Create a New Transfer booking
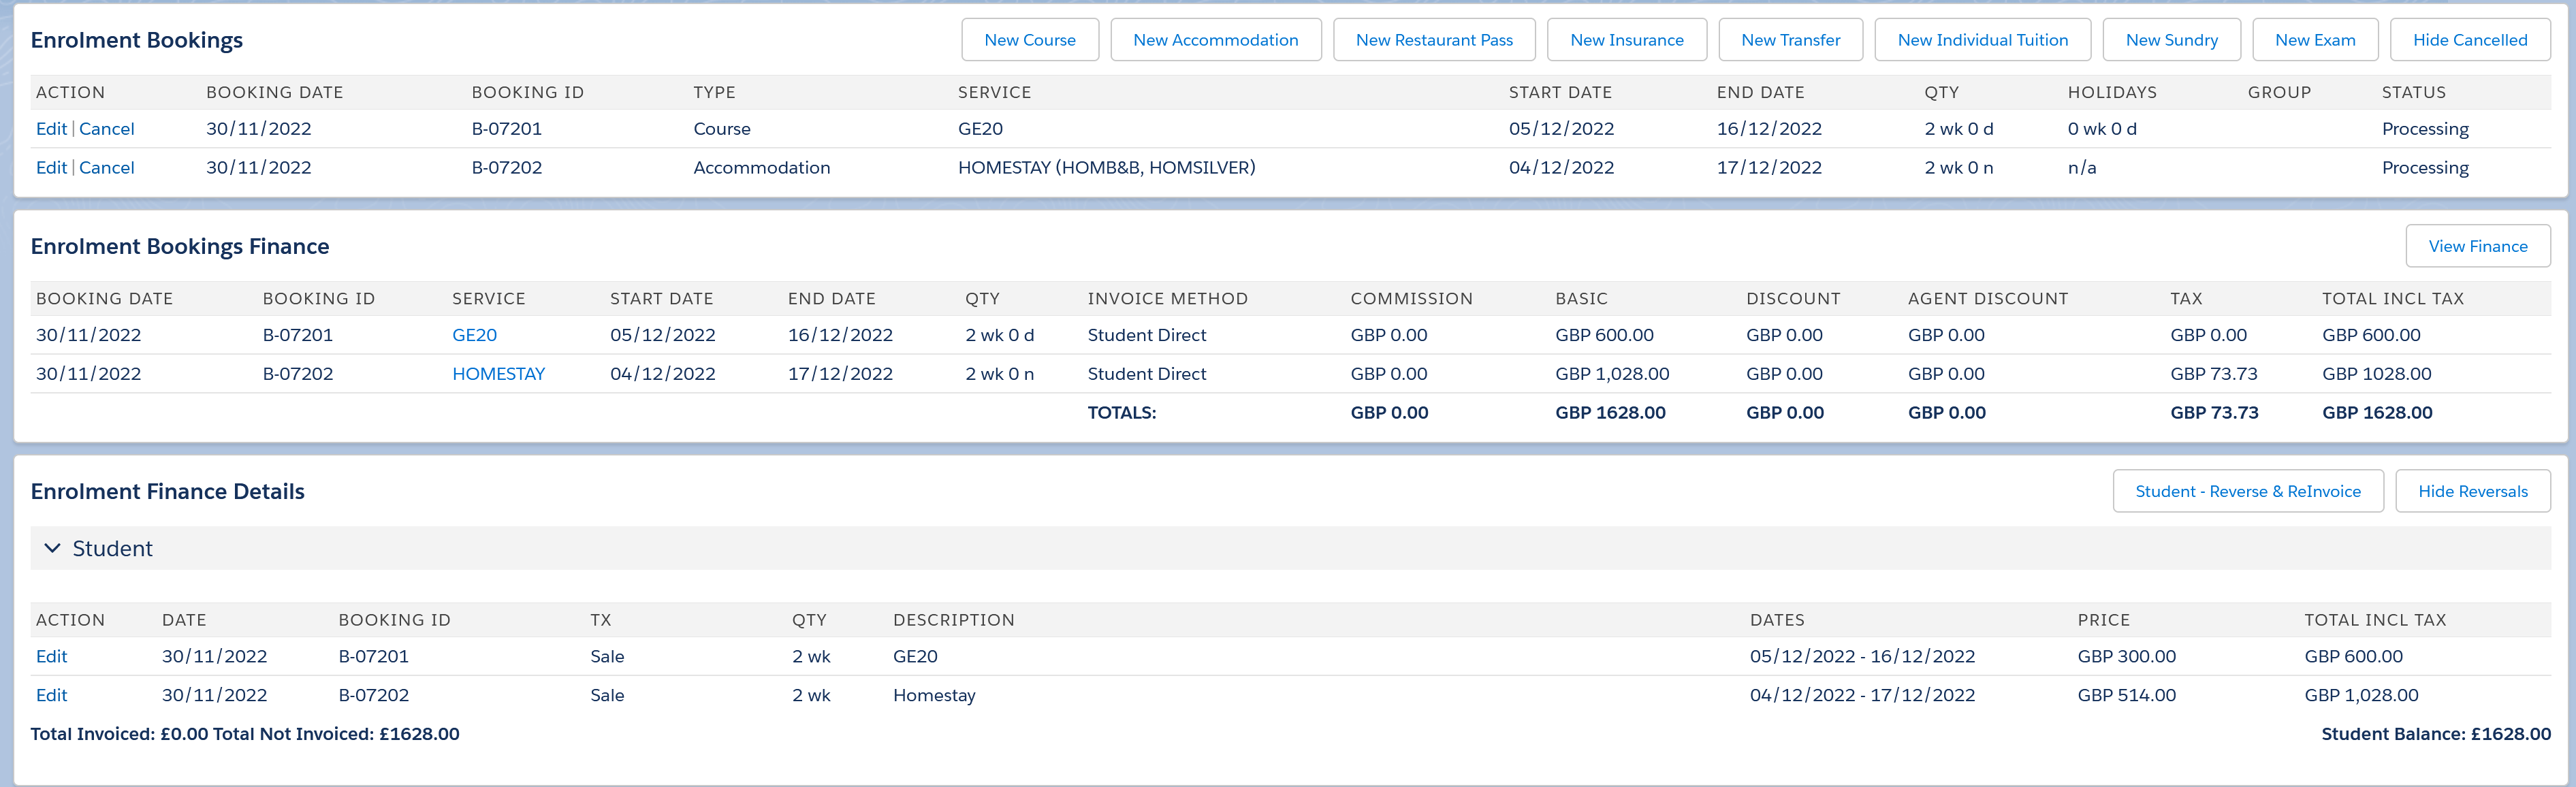 pyautogui.click(x=1790, y=40)
